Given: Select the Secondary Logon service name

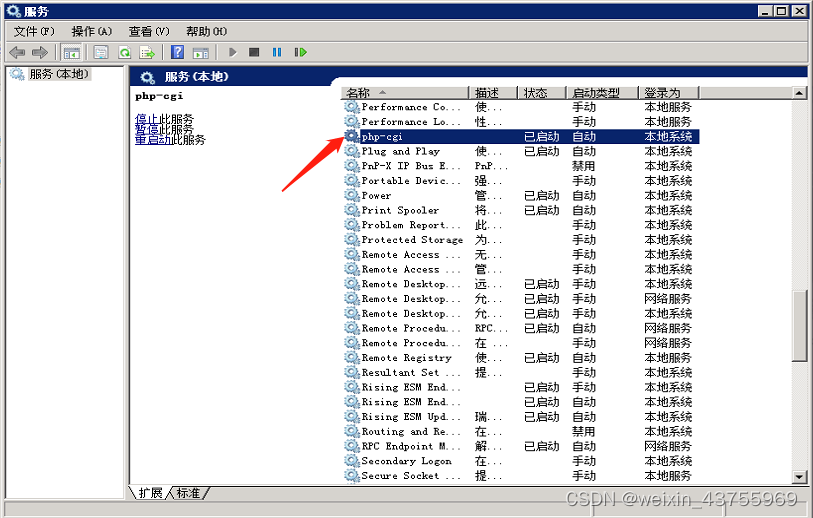Looking at the screenshot, I should 406,461.
